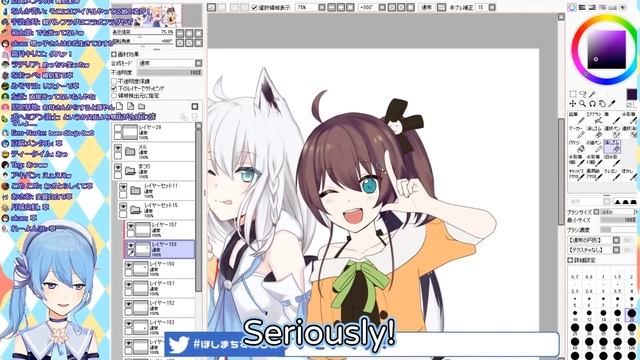The width and height of the screenshot is (640, 360).
Task: Select the eyedropper color picker tool
Action: point(612,104)
